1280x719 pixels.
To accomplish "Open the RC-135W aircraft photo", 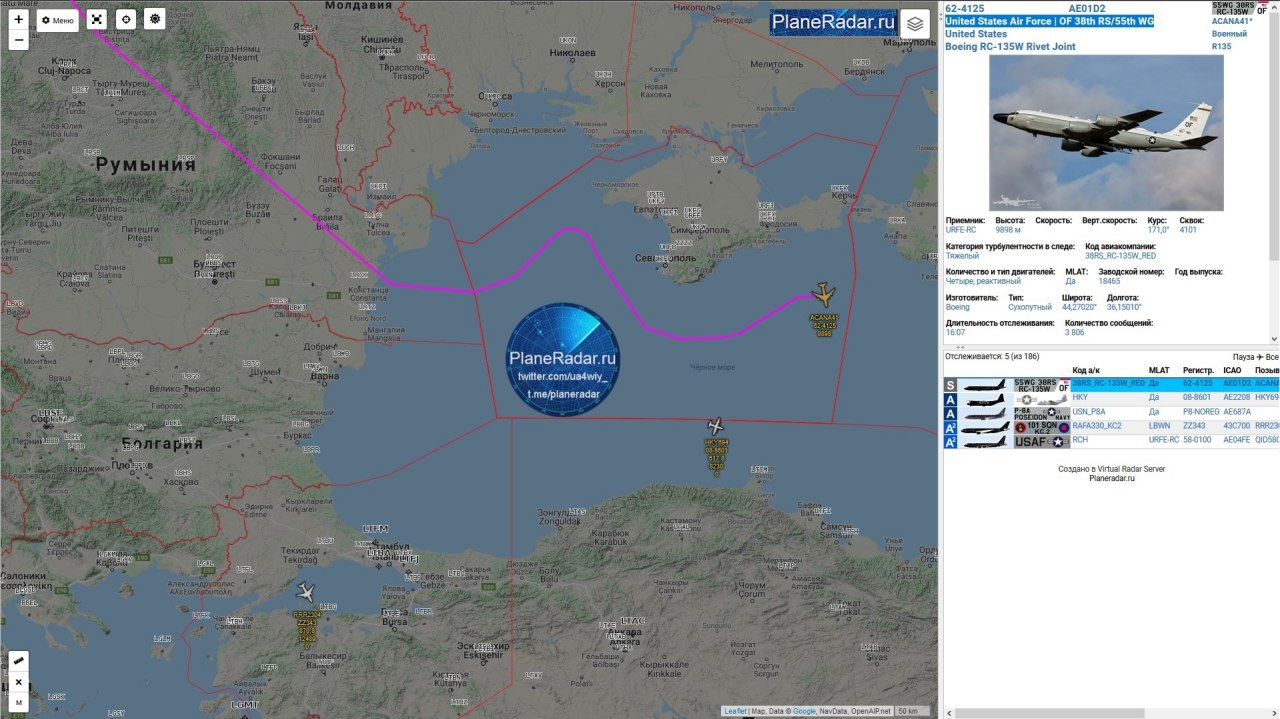I will pyautogui.click(x=1106, y=133).
